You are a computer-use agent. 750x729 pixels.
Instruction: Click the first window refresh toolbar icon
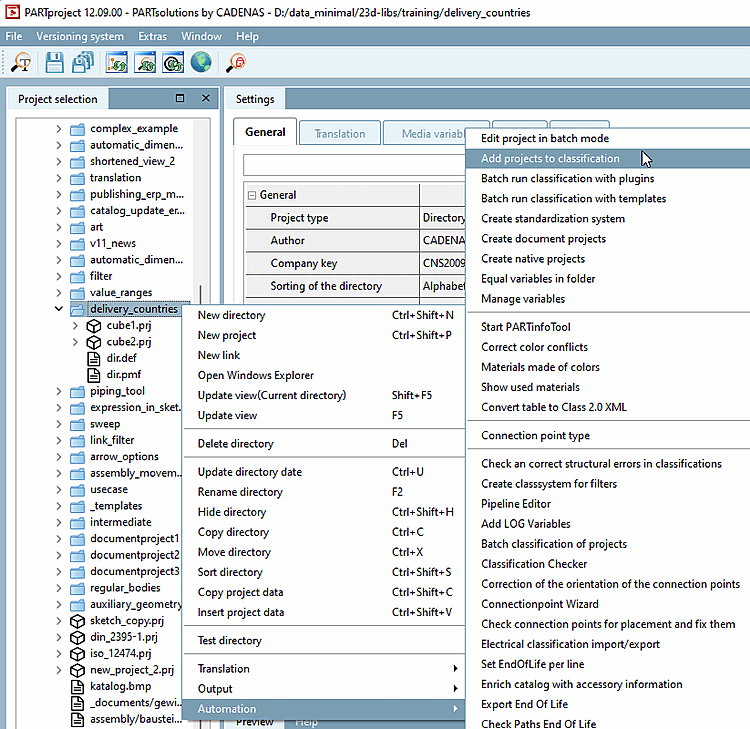(117, 63)
